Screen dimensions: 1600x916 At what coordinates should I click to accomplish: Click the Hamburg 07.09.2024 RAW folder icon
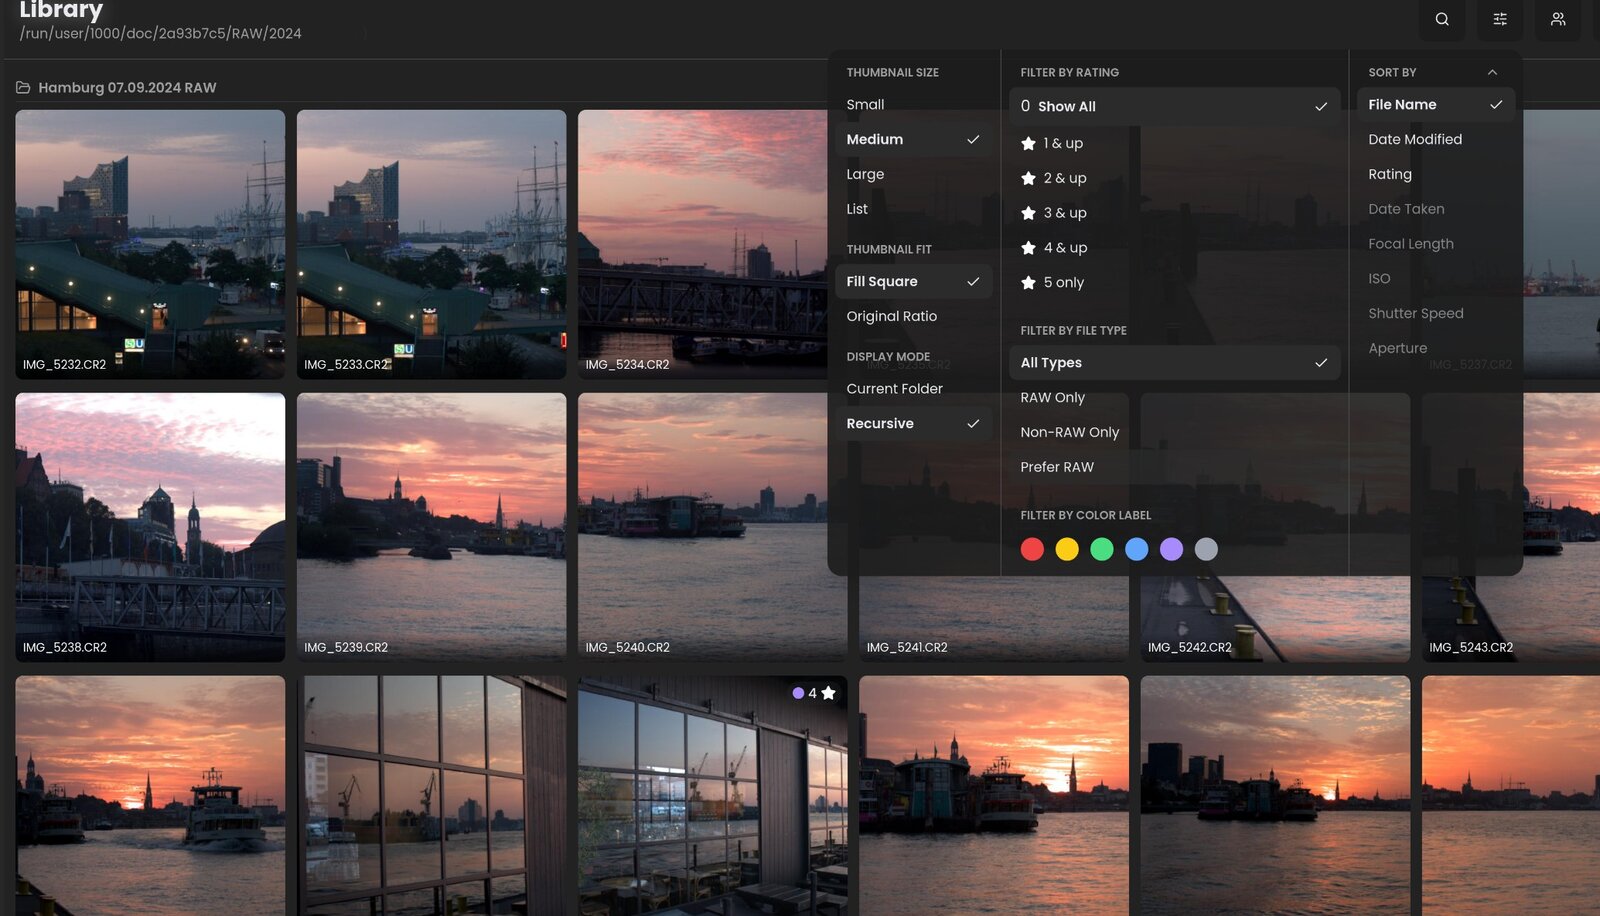tap(23, 88)
